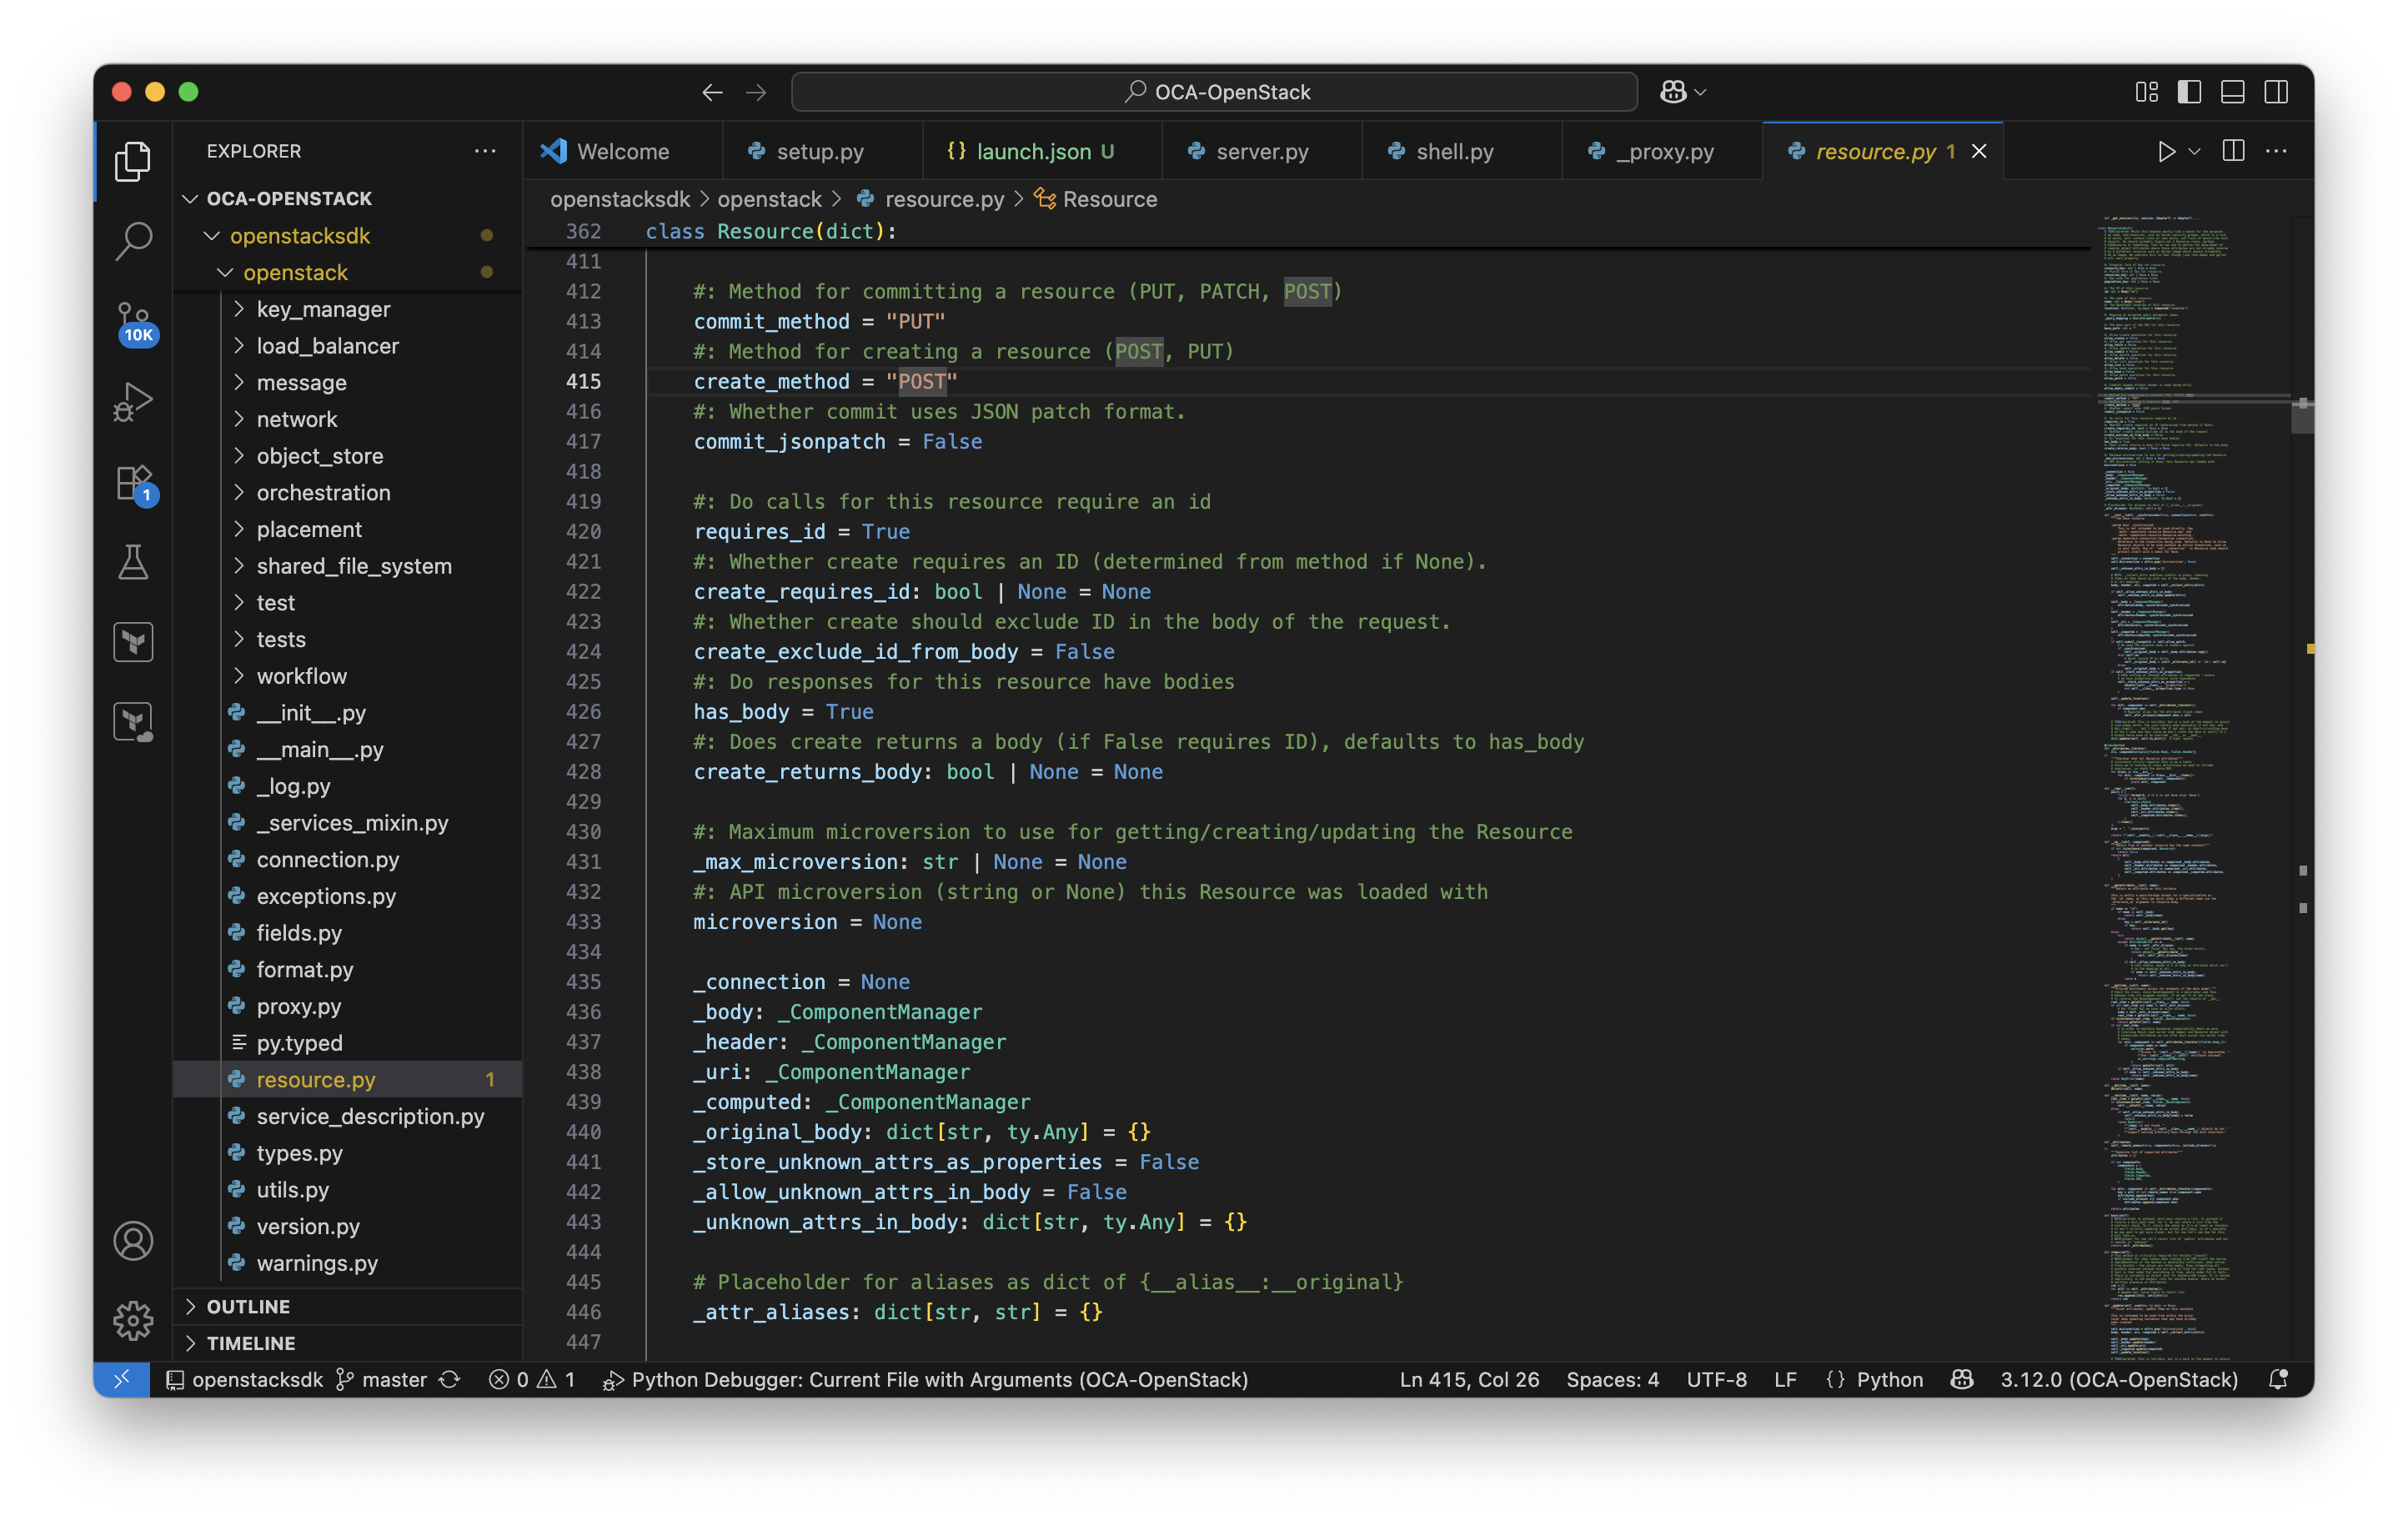Open Run and Debug view
Image resolution: width=2408 pixels, height=1521 pixels.
point(133,402)
